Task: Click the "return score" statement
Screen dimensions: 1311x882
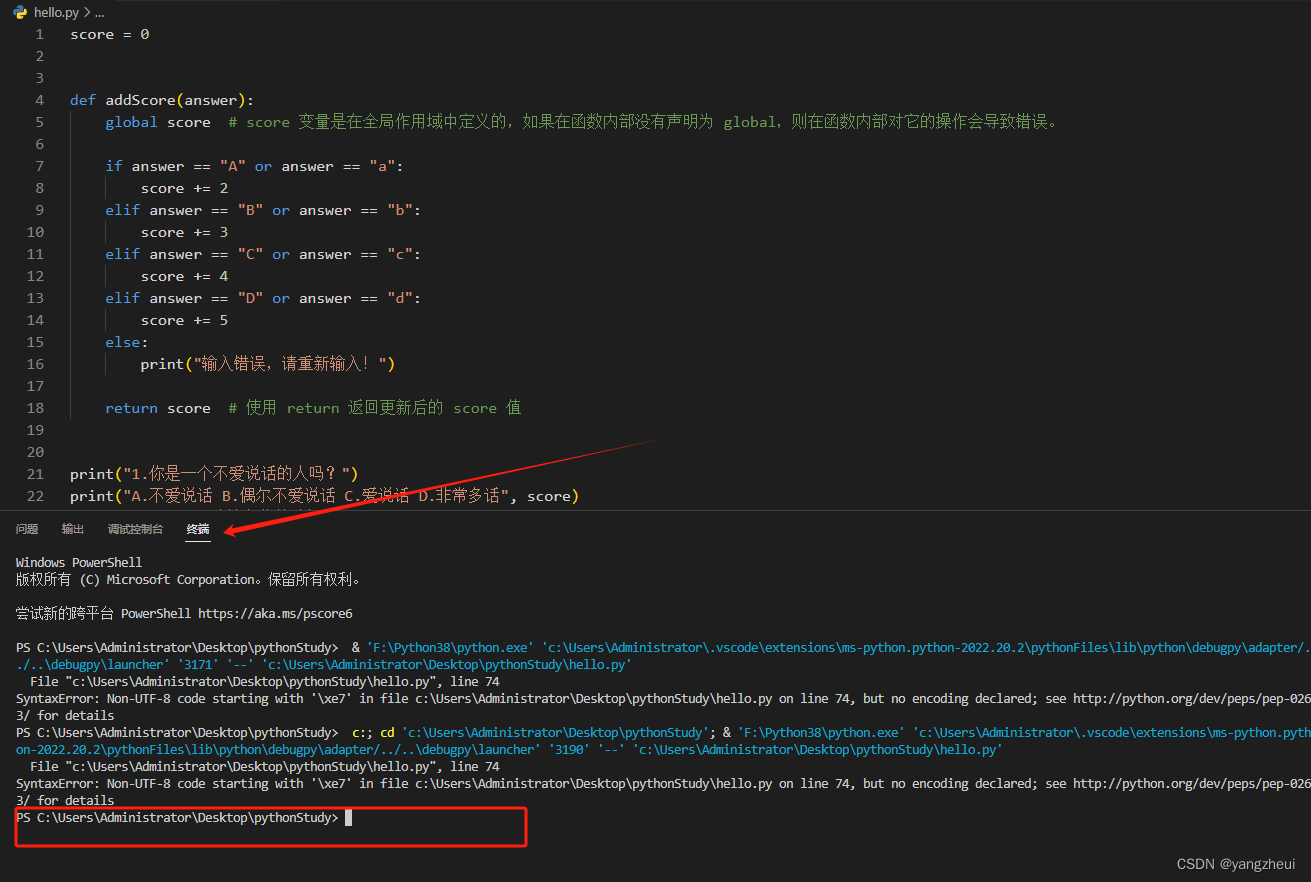Action: [158, 408]
